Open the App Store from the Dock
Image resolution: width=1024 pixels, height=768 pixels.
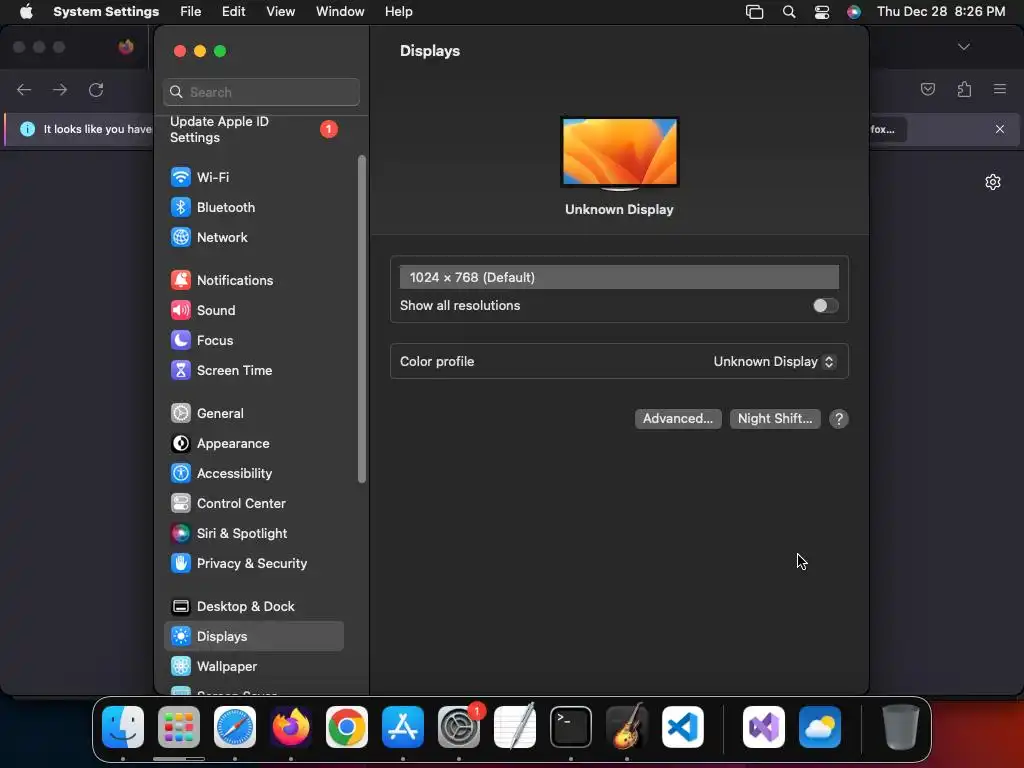[x=403, y=727]
